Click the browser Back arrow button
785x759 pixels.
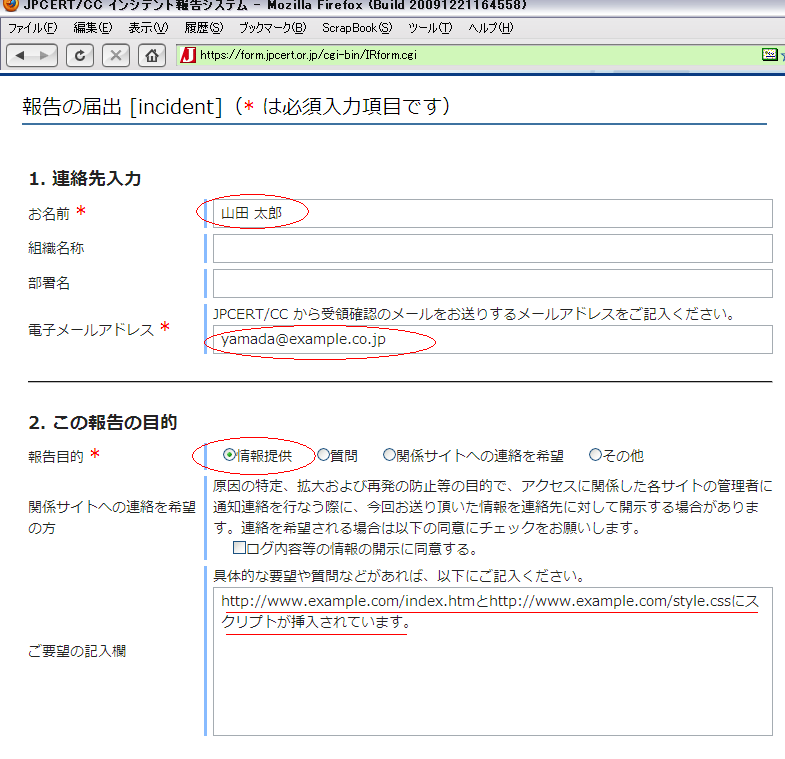click(x=20, y=55)
